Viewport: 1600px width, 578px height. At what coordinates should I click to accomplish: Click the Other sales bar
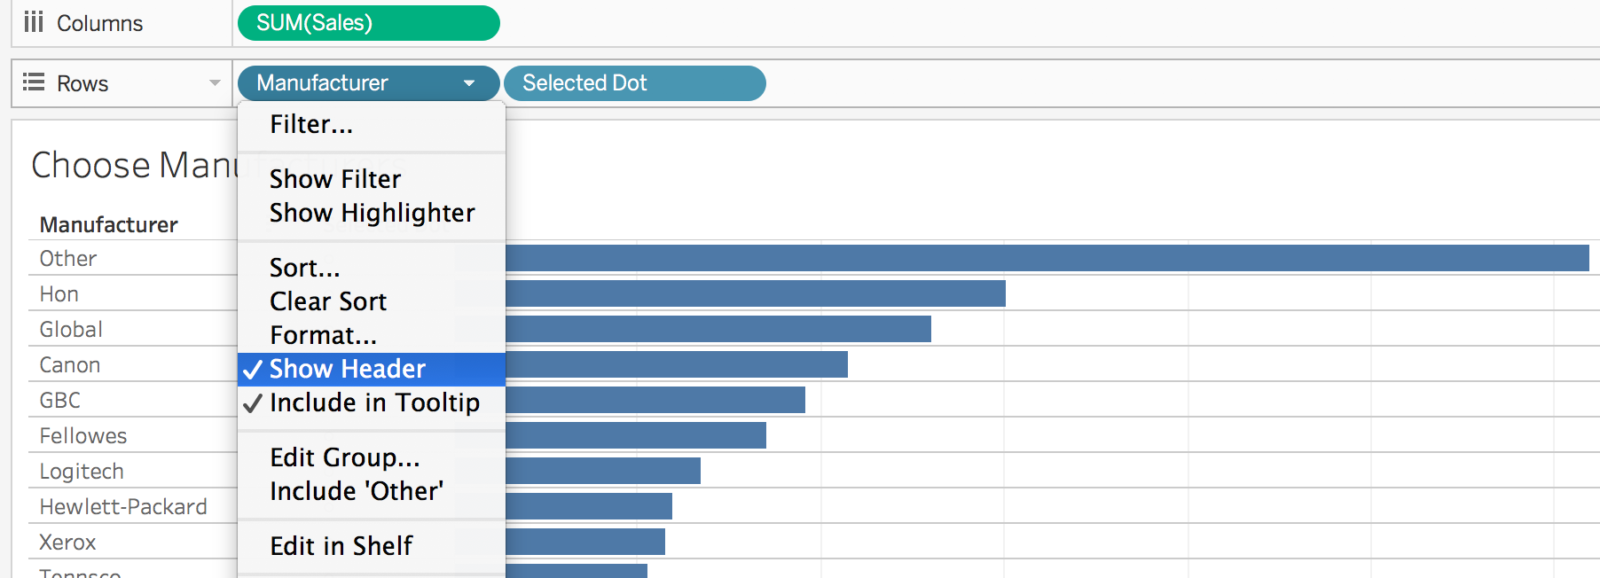pos(1046,258)
